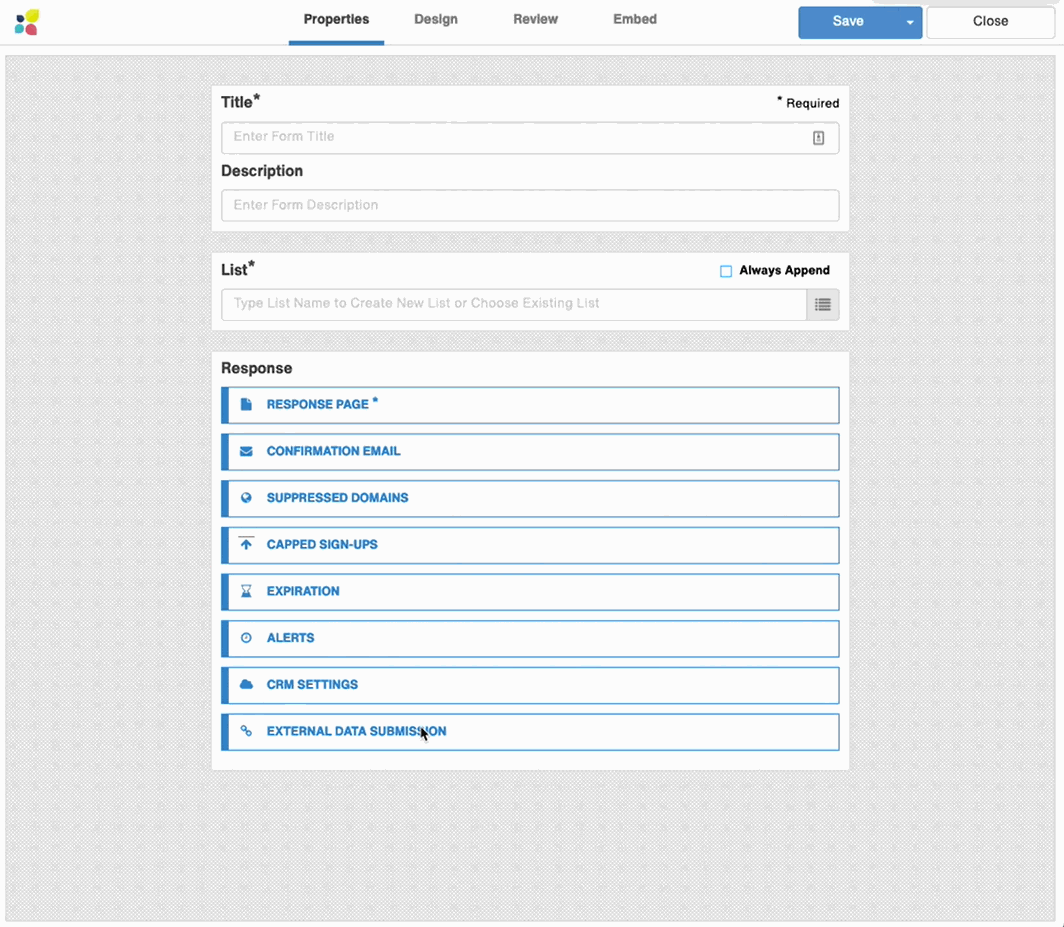Open the Embed tab
This screenshot has height=927, width=1064.
coord(634,20)
